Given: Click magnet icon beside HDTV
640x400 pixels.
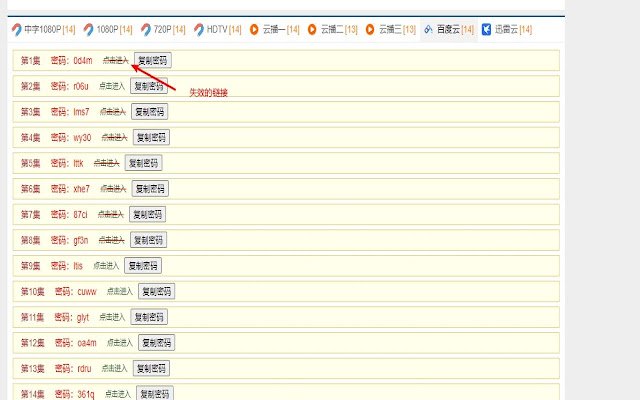Looking at the screenshot, I should click(199, 29).
